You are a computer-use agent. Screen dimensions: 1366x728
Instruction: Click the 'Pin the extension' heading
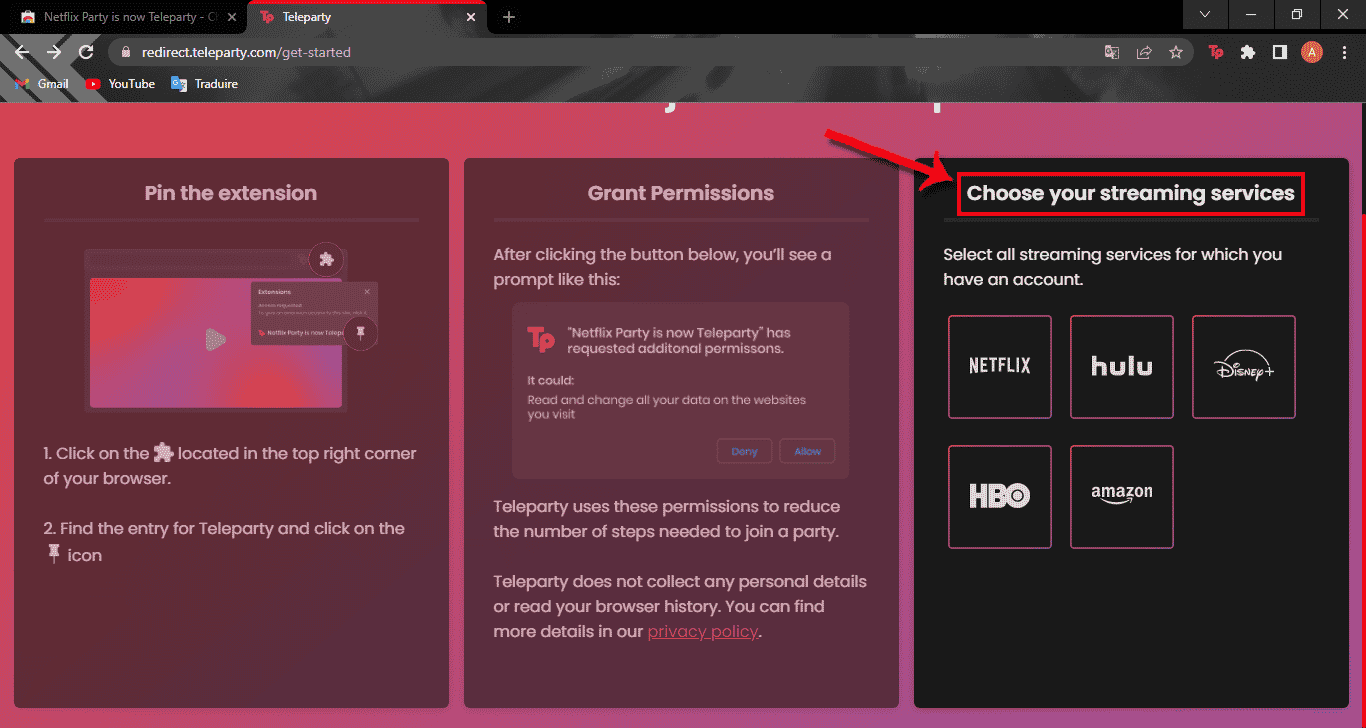pyautogui.click(x=231, y=193)
